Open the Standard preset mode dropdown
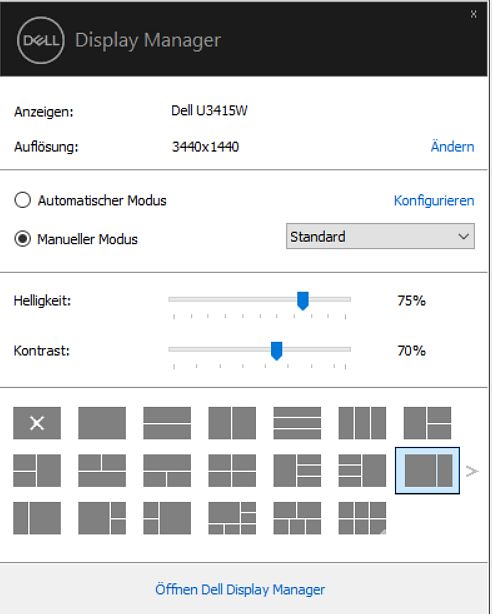Image resolution: width=492 pixels, height=614 pixels. pyautogui.click(x=380, y=236)
